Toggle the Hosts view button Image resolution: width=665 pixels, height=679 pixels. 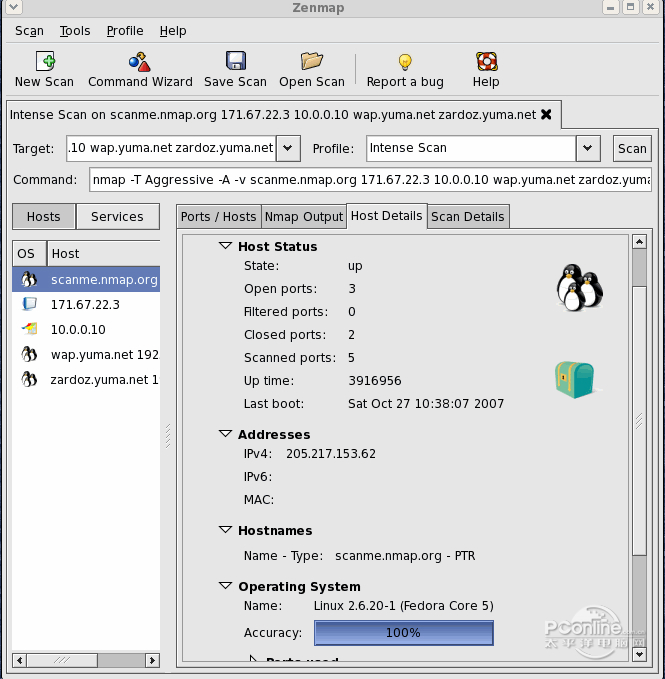(44, 217)
